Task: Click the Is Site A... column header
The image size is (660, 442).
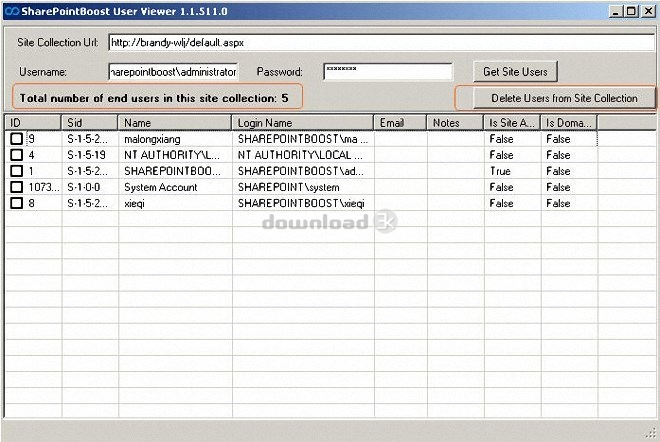Action: (x=512, y=122)
